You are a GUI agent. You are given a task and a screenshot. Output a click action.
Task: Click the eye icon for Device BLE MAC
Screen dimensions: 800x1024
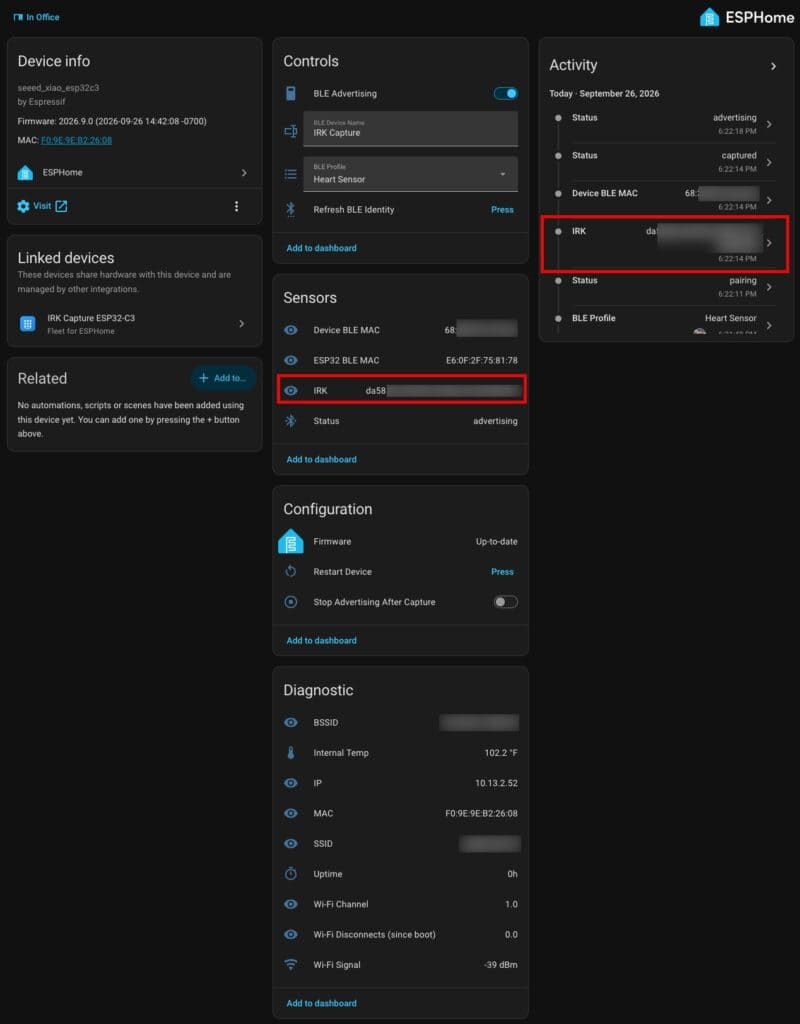pos(291,330)
